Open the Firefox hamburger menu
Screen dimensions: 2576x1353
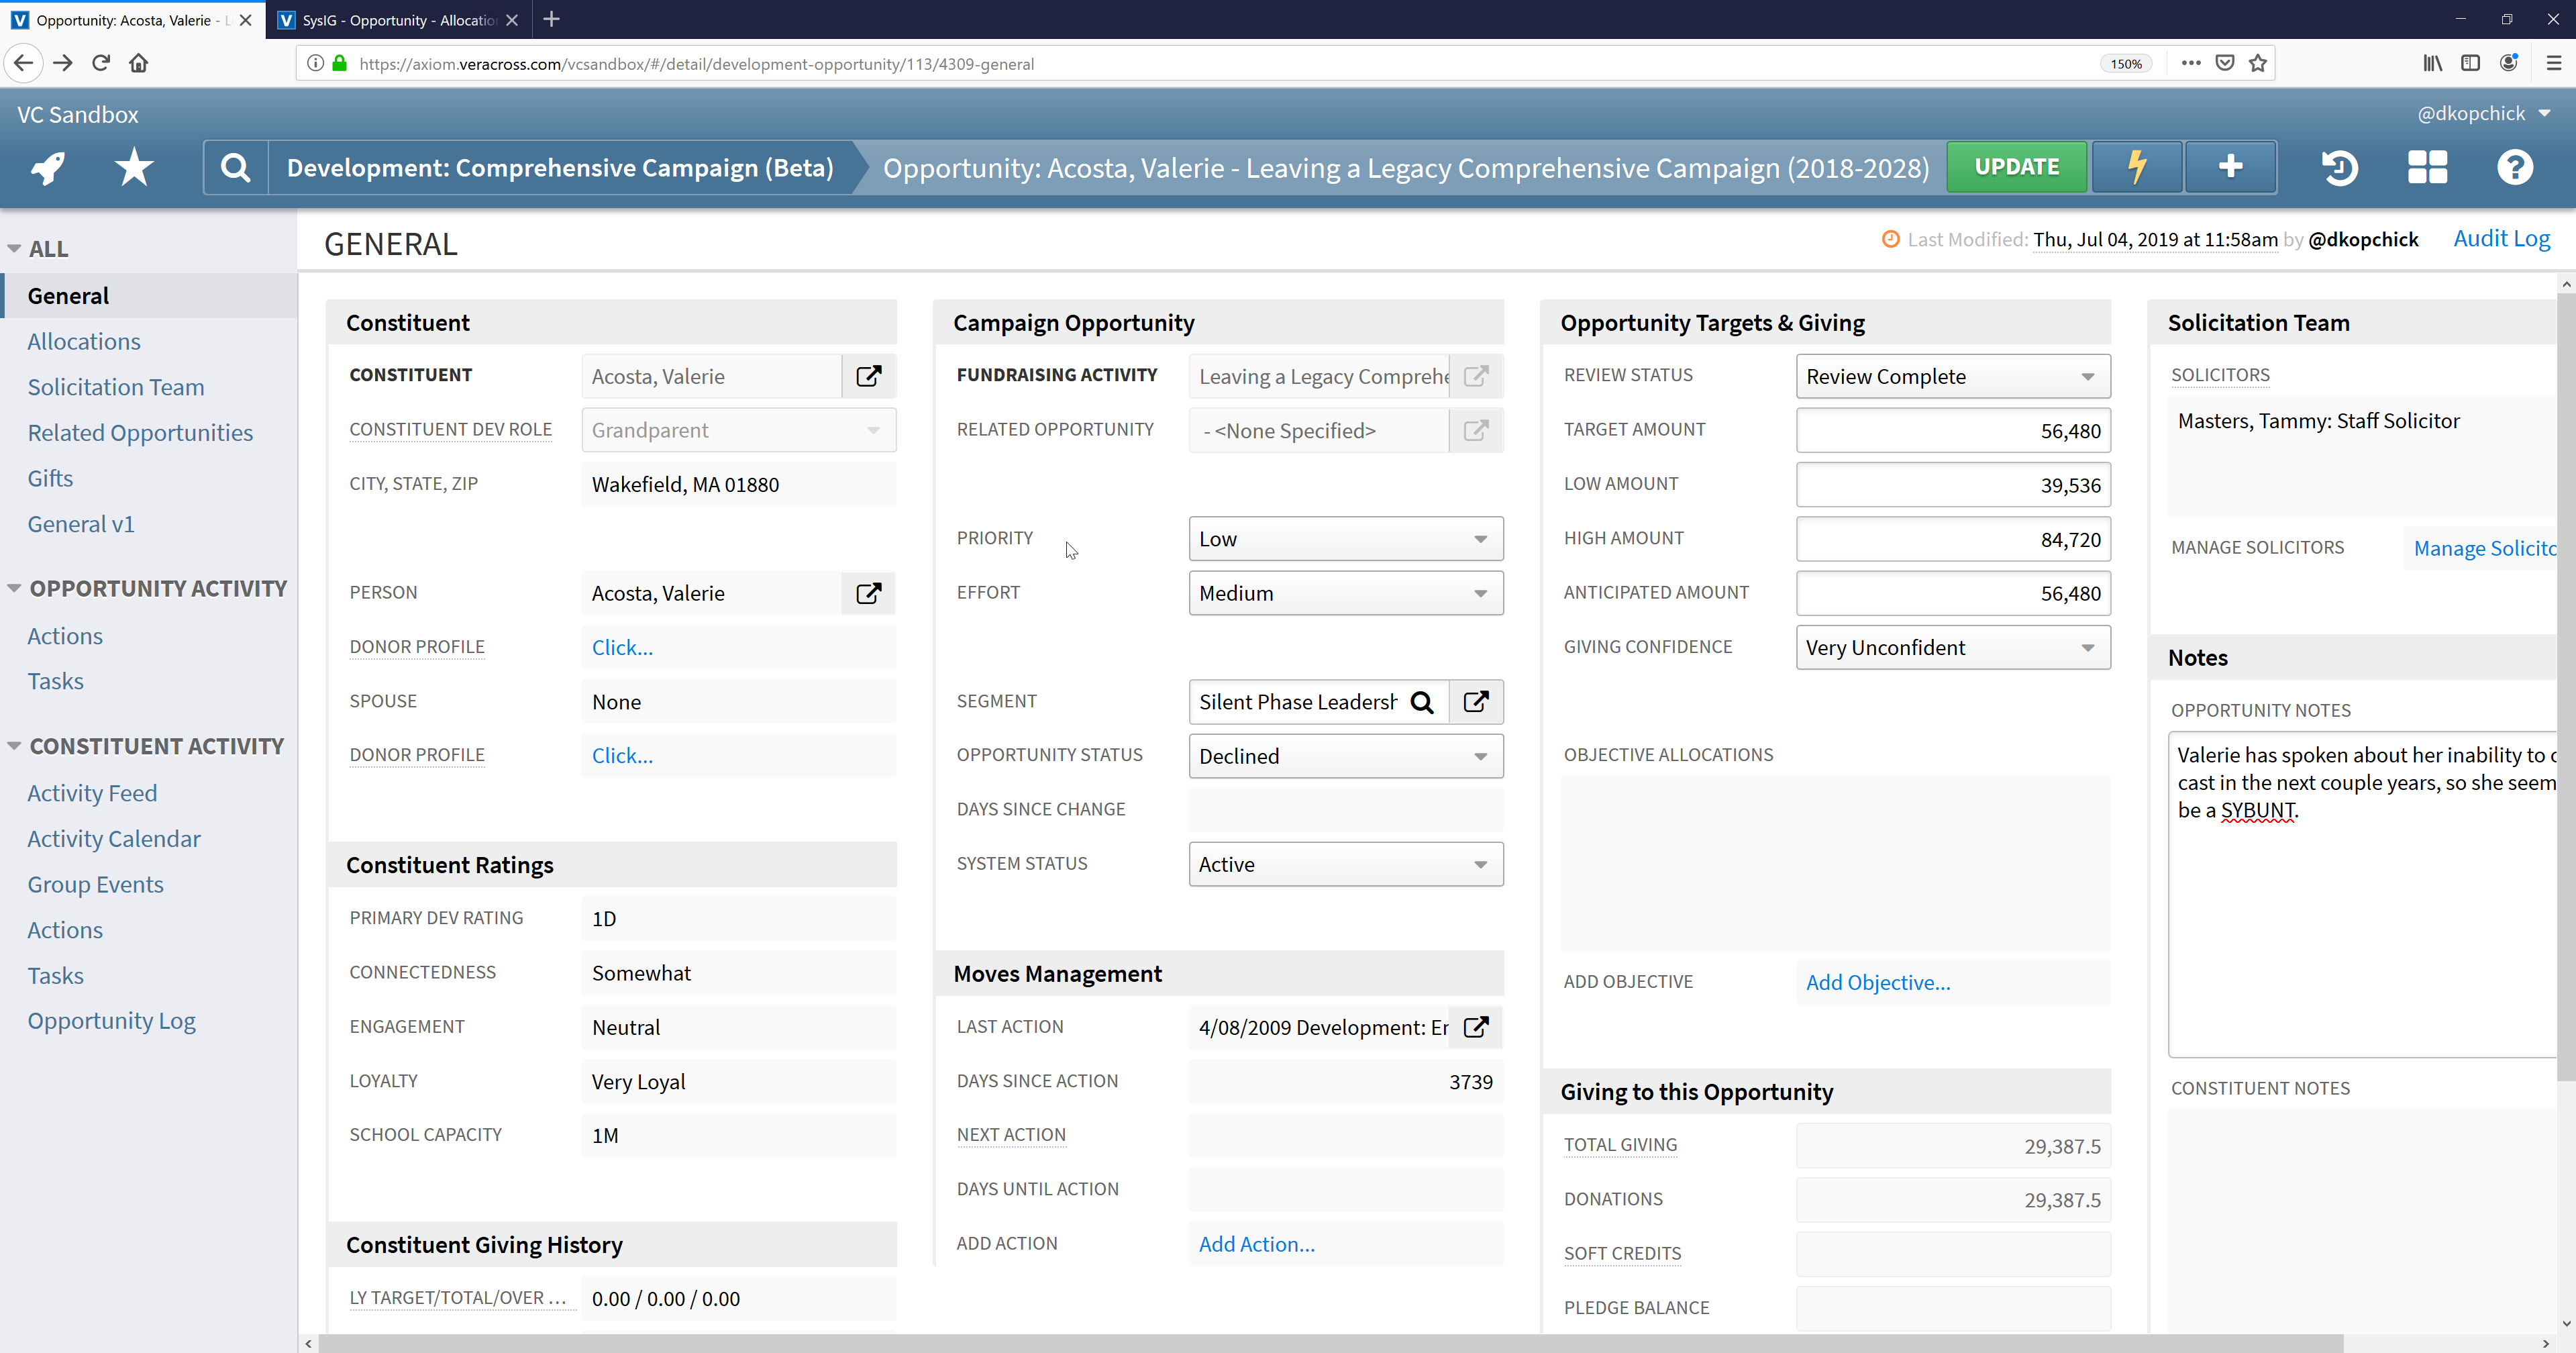(2553, 63)
